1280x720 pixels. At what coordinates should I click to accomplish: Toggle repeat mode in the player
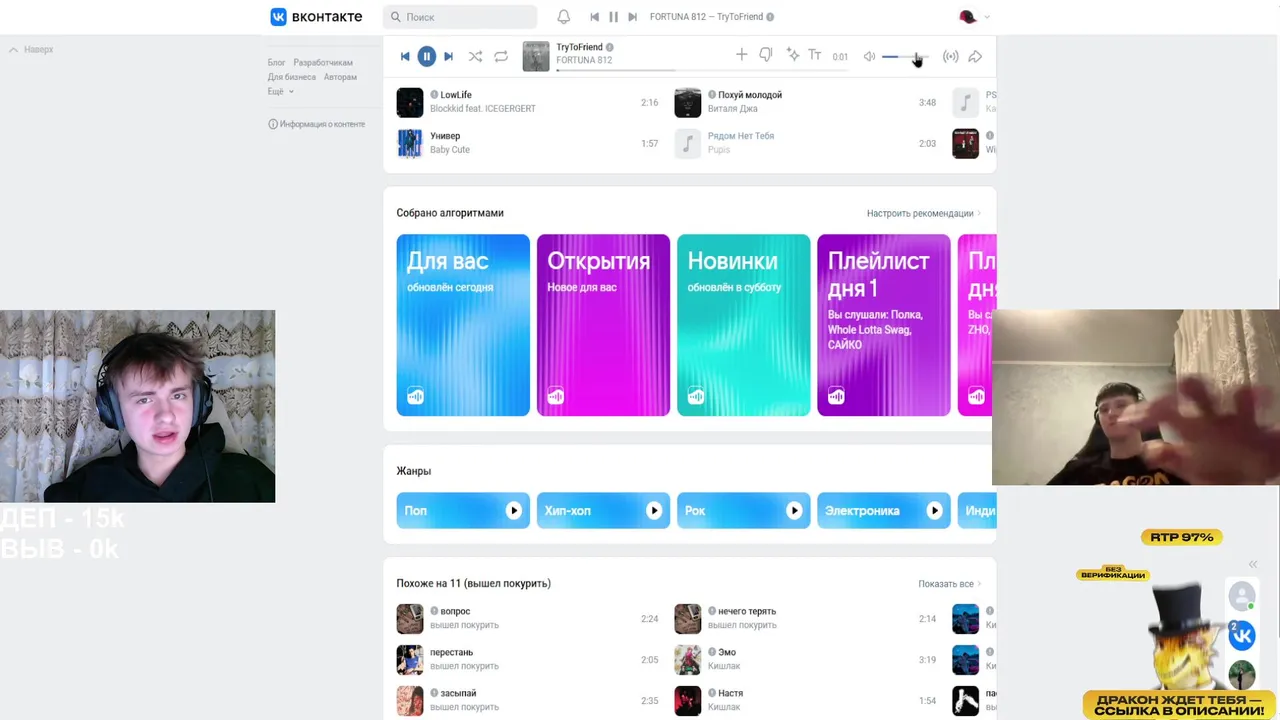point(501,57)
